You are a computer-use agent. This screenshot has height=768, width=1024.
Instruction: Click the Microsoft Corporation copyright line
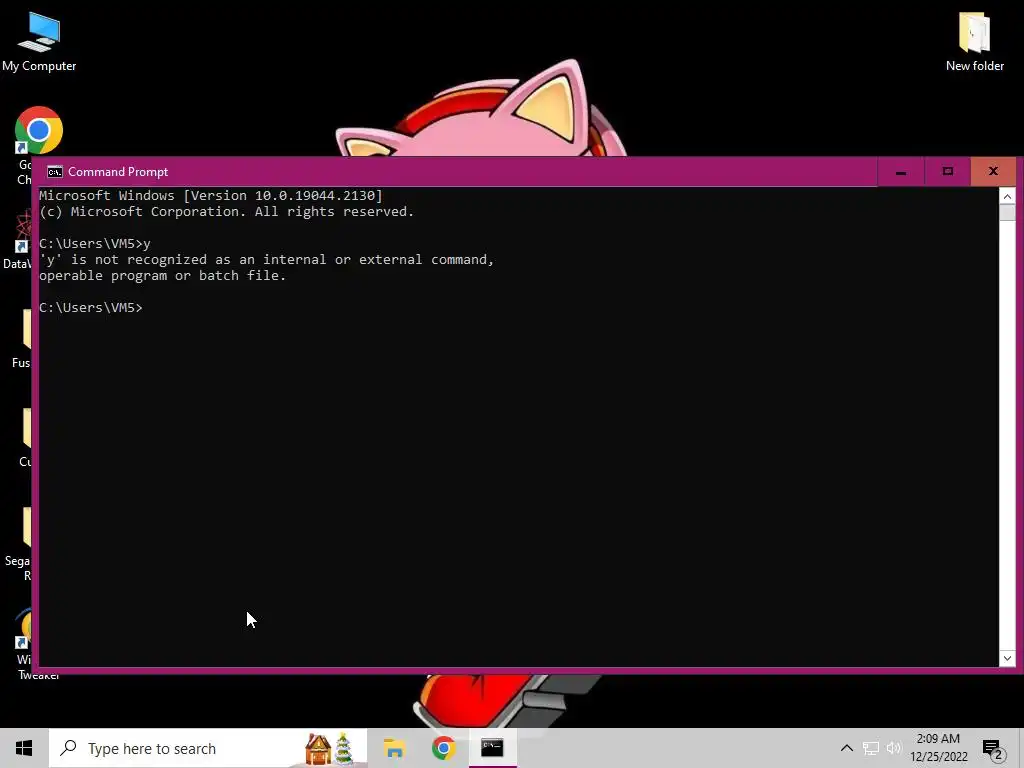(x=227, y=212)
